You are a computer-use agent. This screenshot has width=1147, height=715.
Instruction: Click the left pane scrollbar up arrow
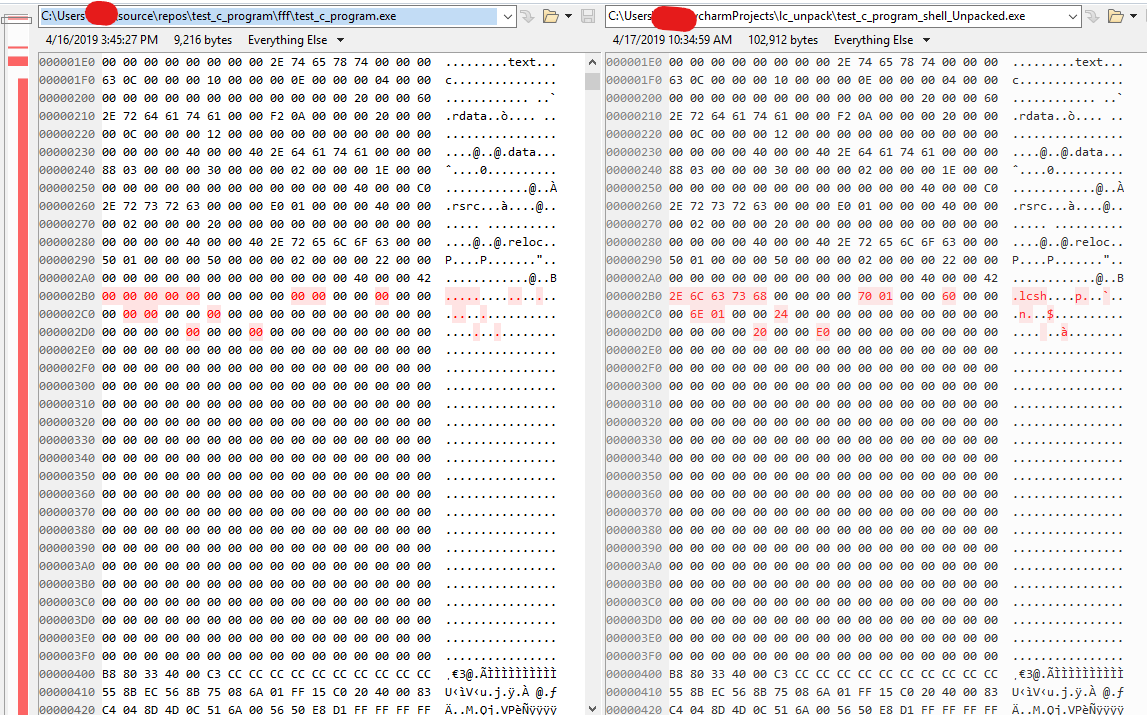593,63
